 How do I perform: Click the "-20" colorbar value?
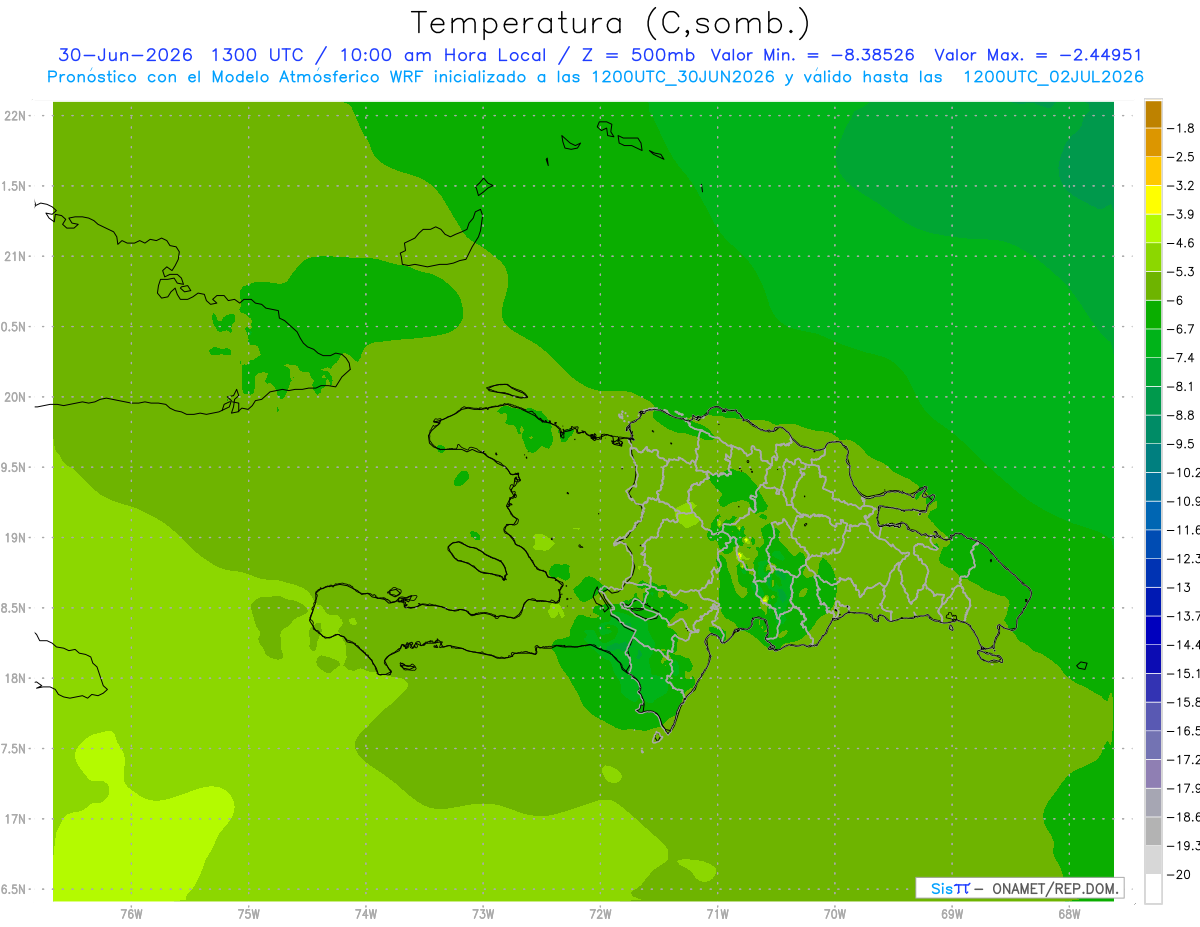[1178, 873]
